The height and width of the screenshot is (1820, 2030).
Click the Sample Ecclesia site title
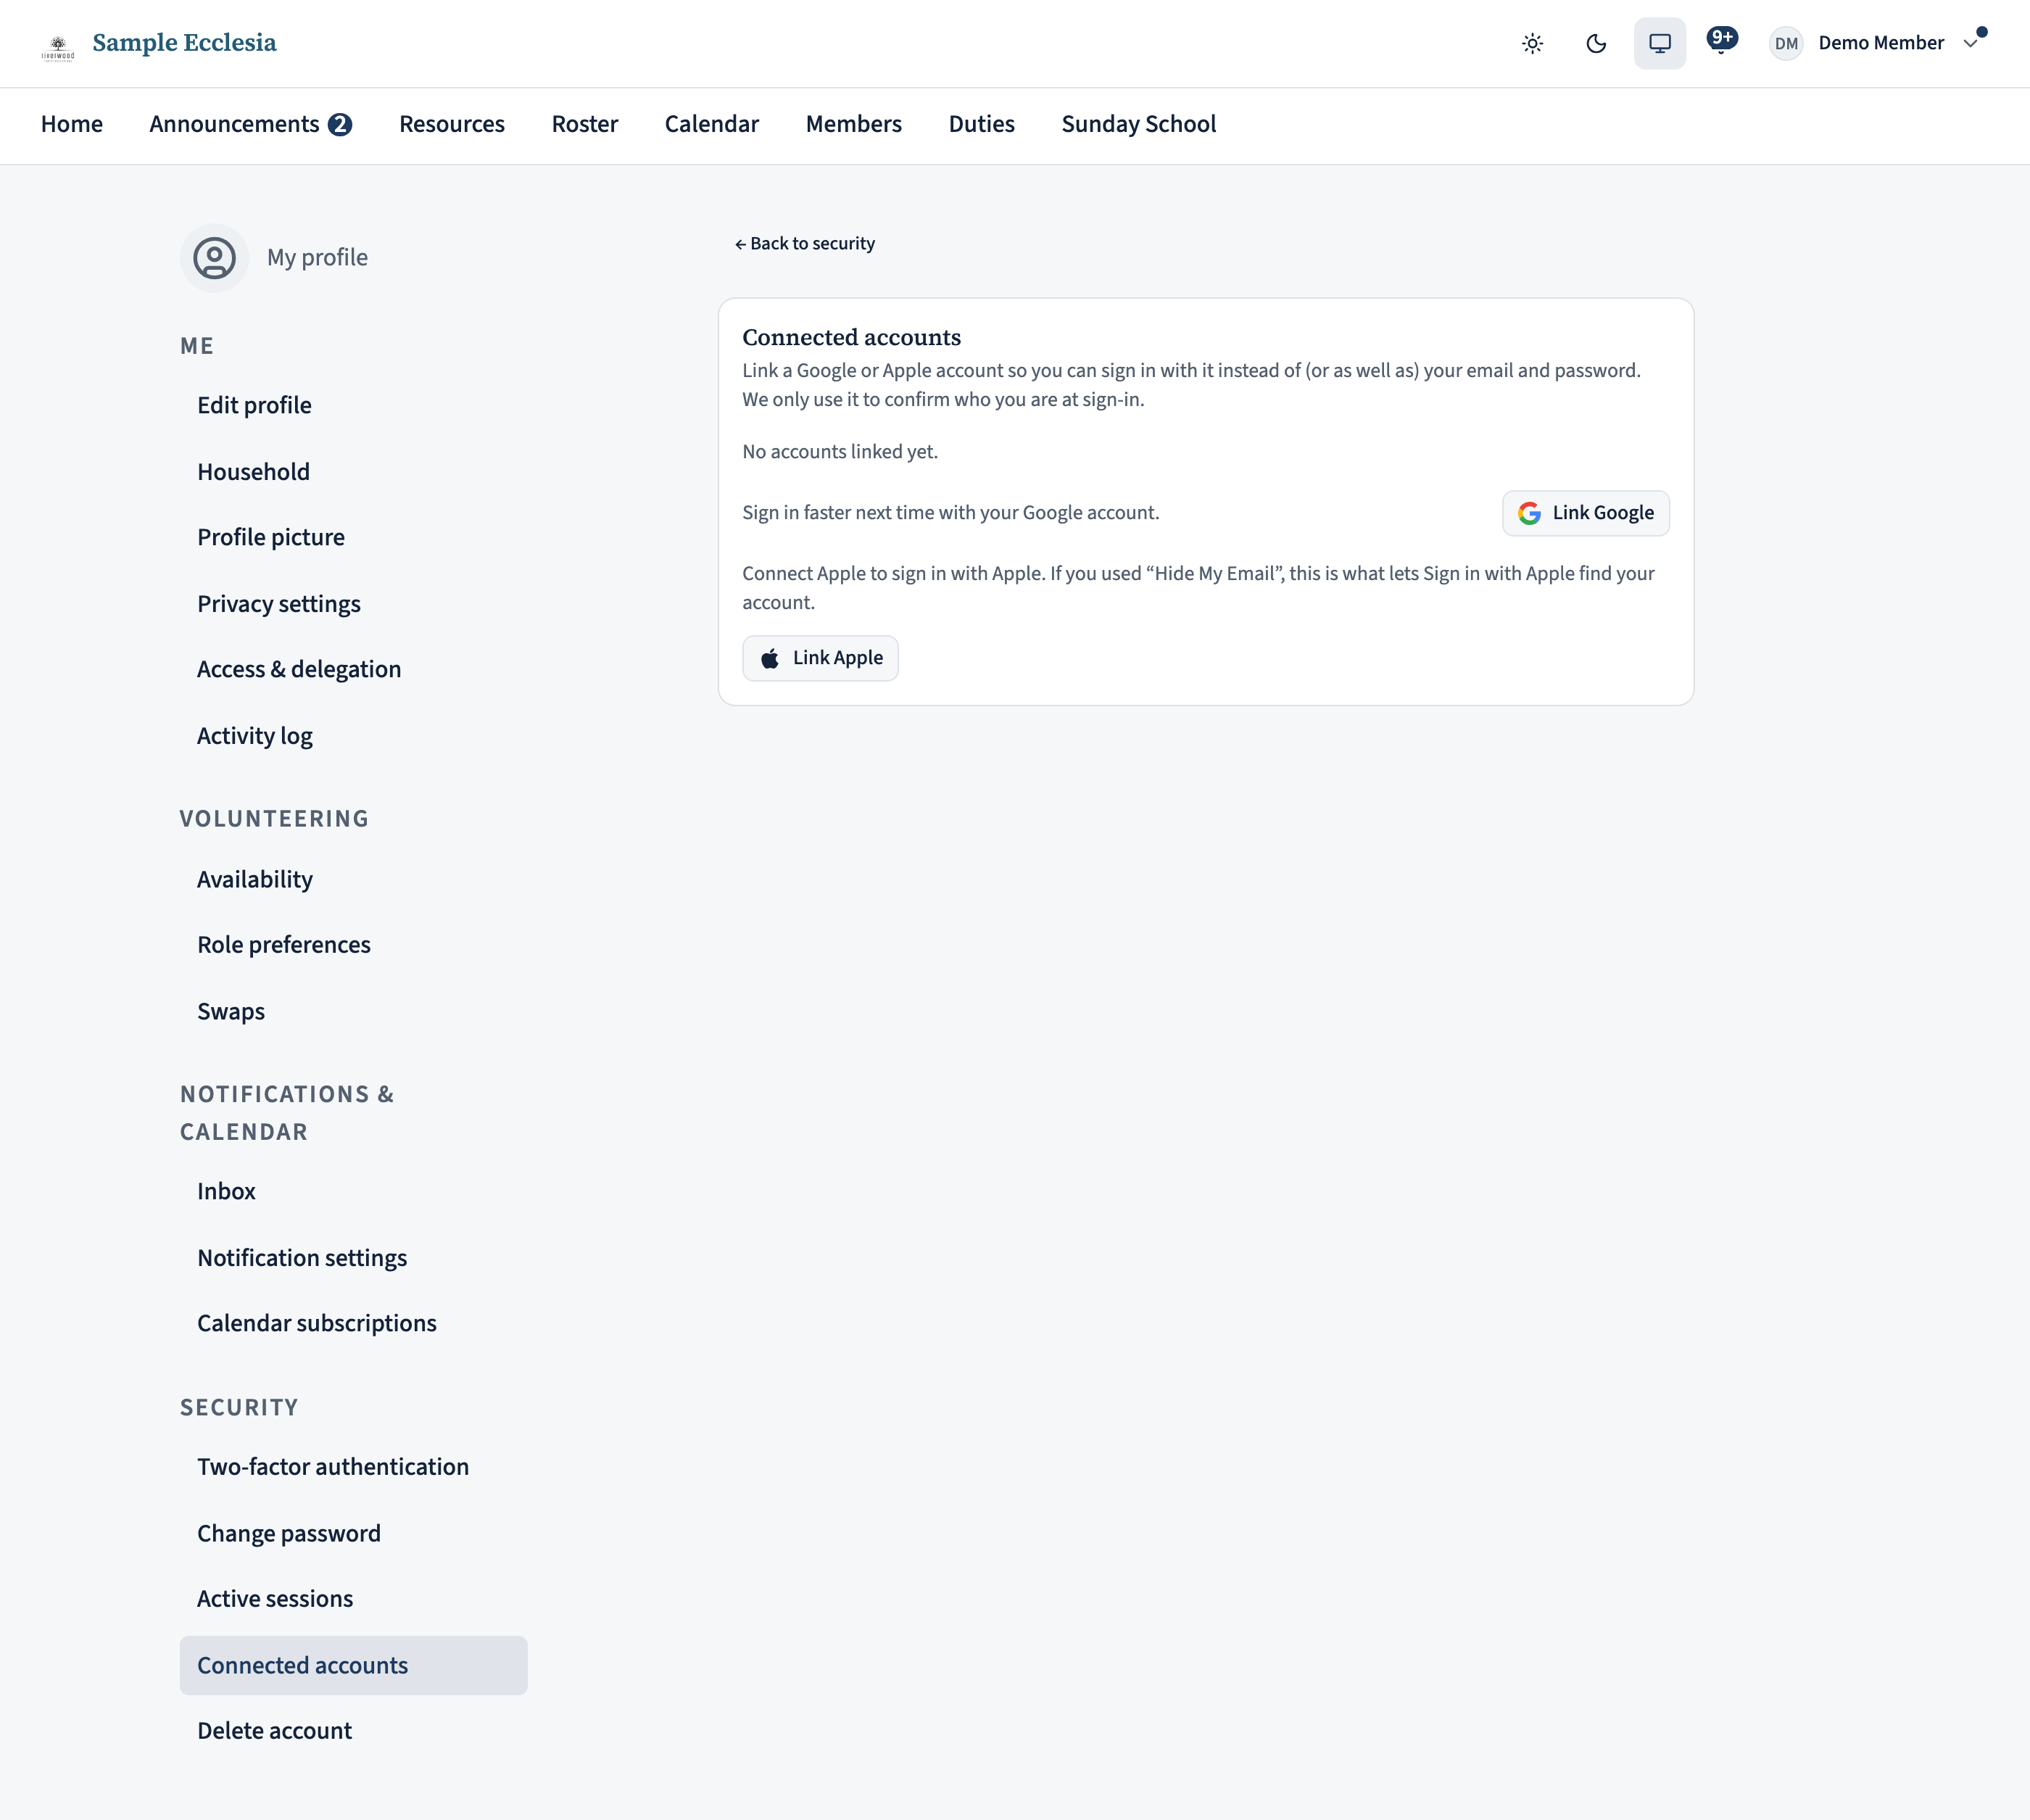pos(184,43)
